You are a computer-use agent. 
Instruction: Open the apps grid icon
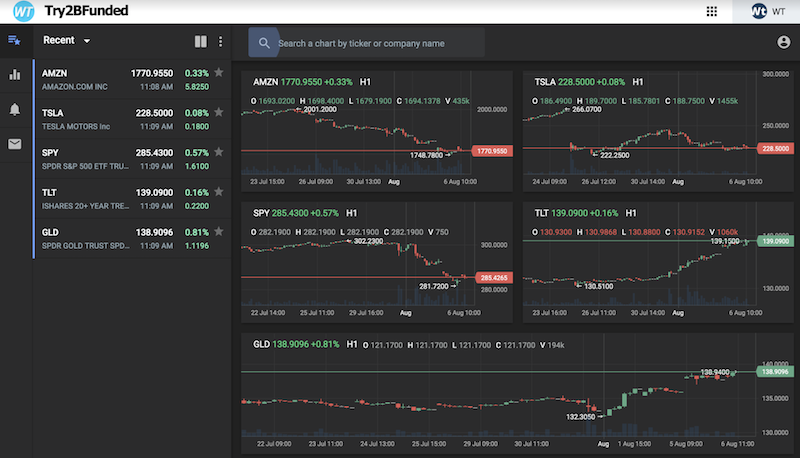pos(712,11)
